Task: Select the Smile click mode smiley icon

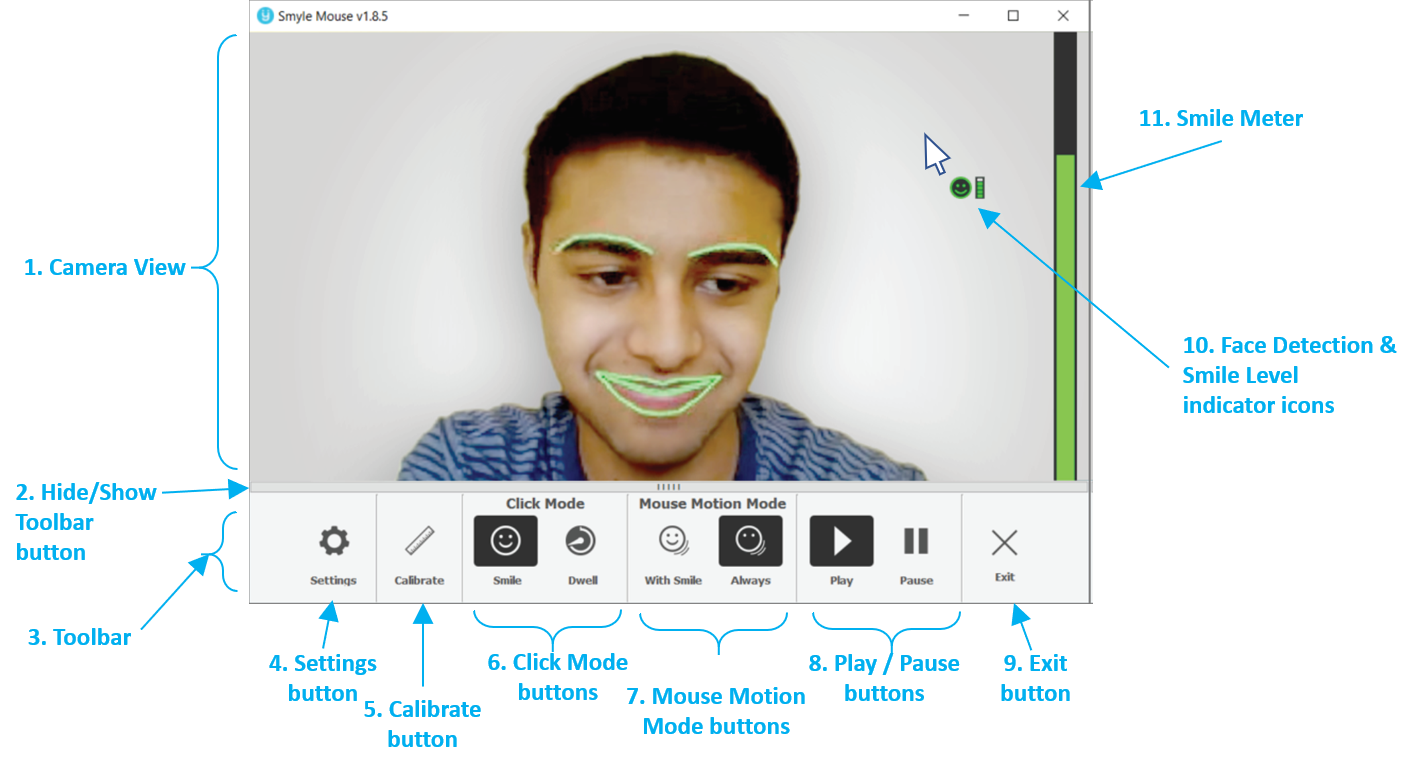Action: point(505,540)
